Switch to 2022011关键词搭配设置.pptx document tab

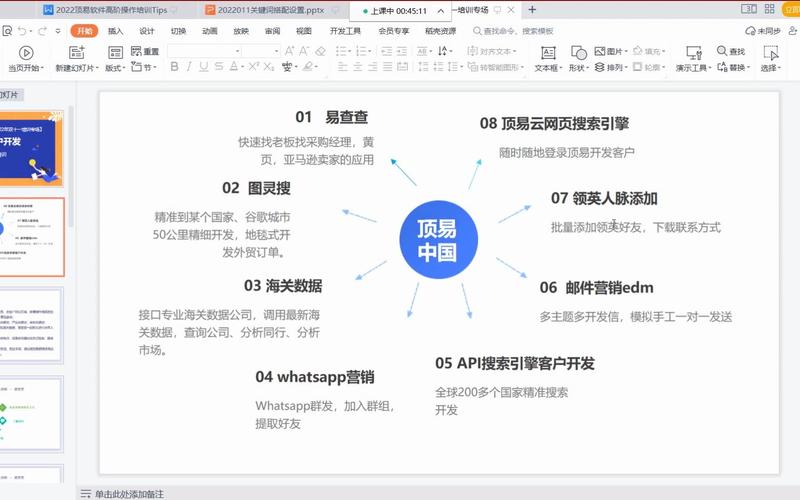tap(270, 10)
